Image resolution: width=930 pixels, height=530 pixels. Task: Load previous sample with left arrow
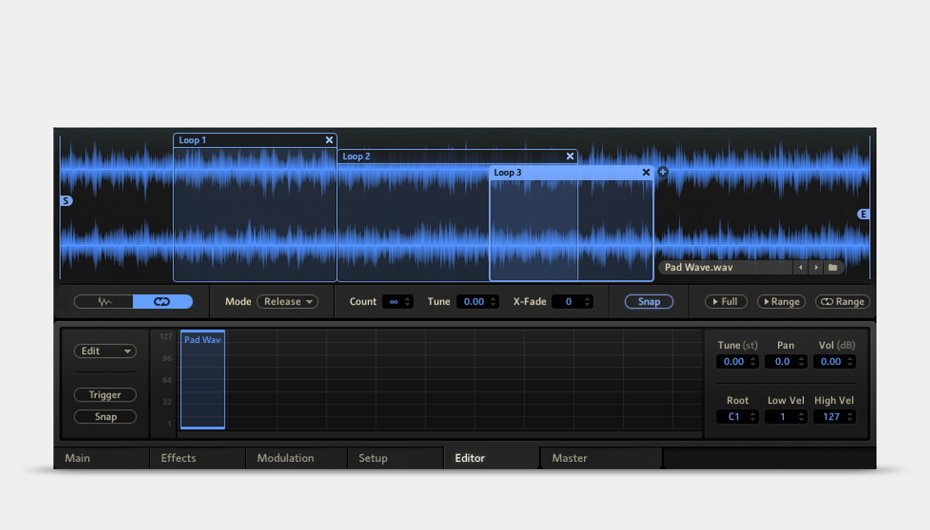click(800, 268)
